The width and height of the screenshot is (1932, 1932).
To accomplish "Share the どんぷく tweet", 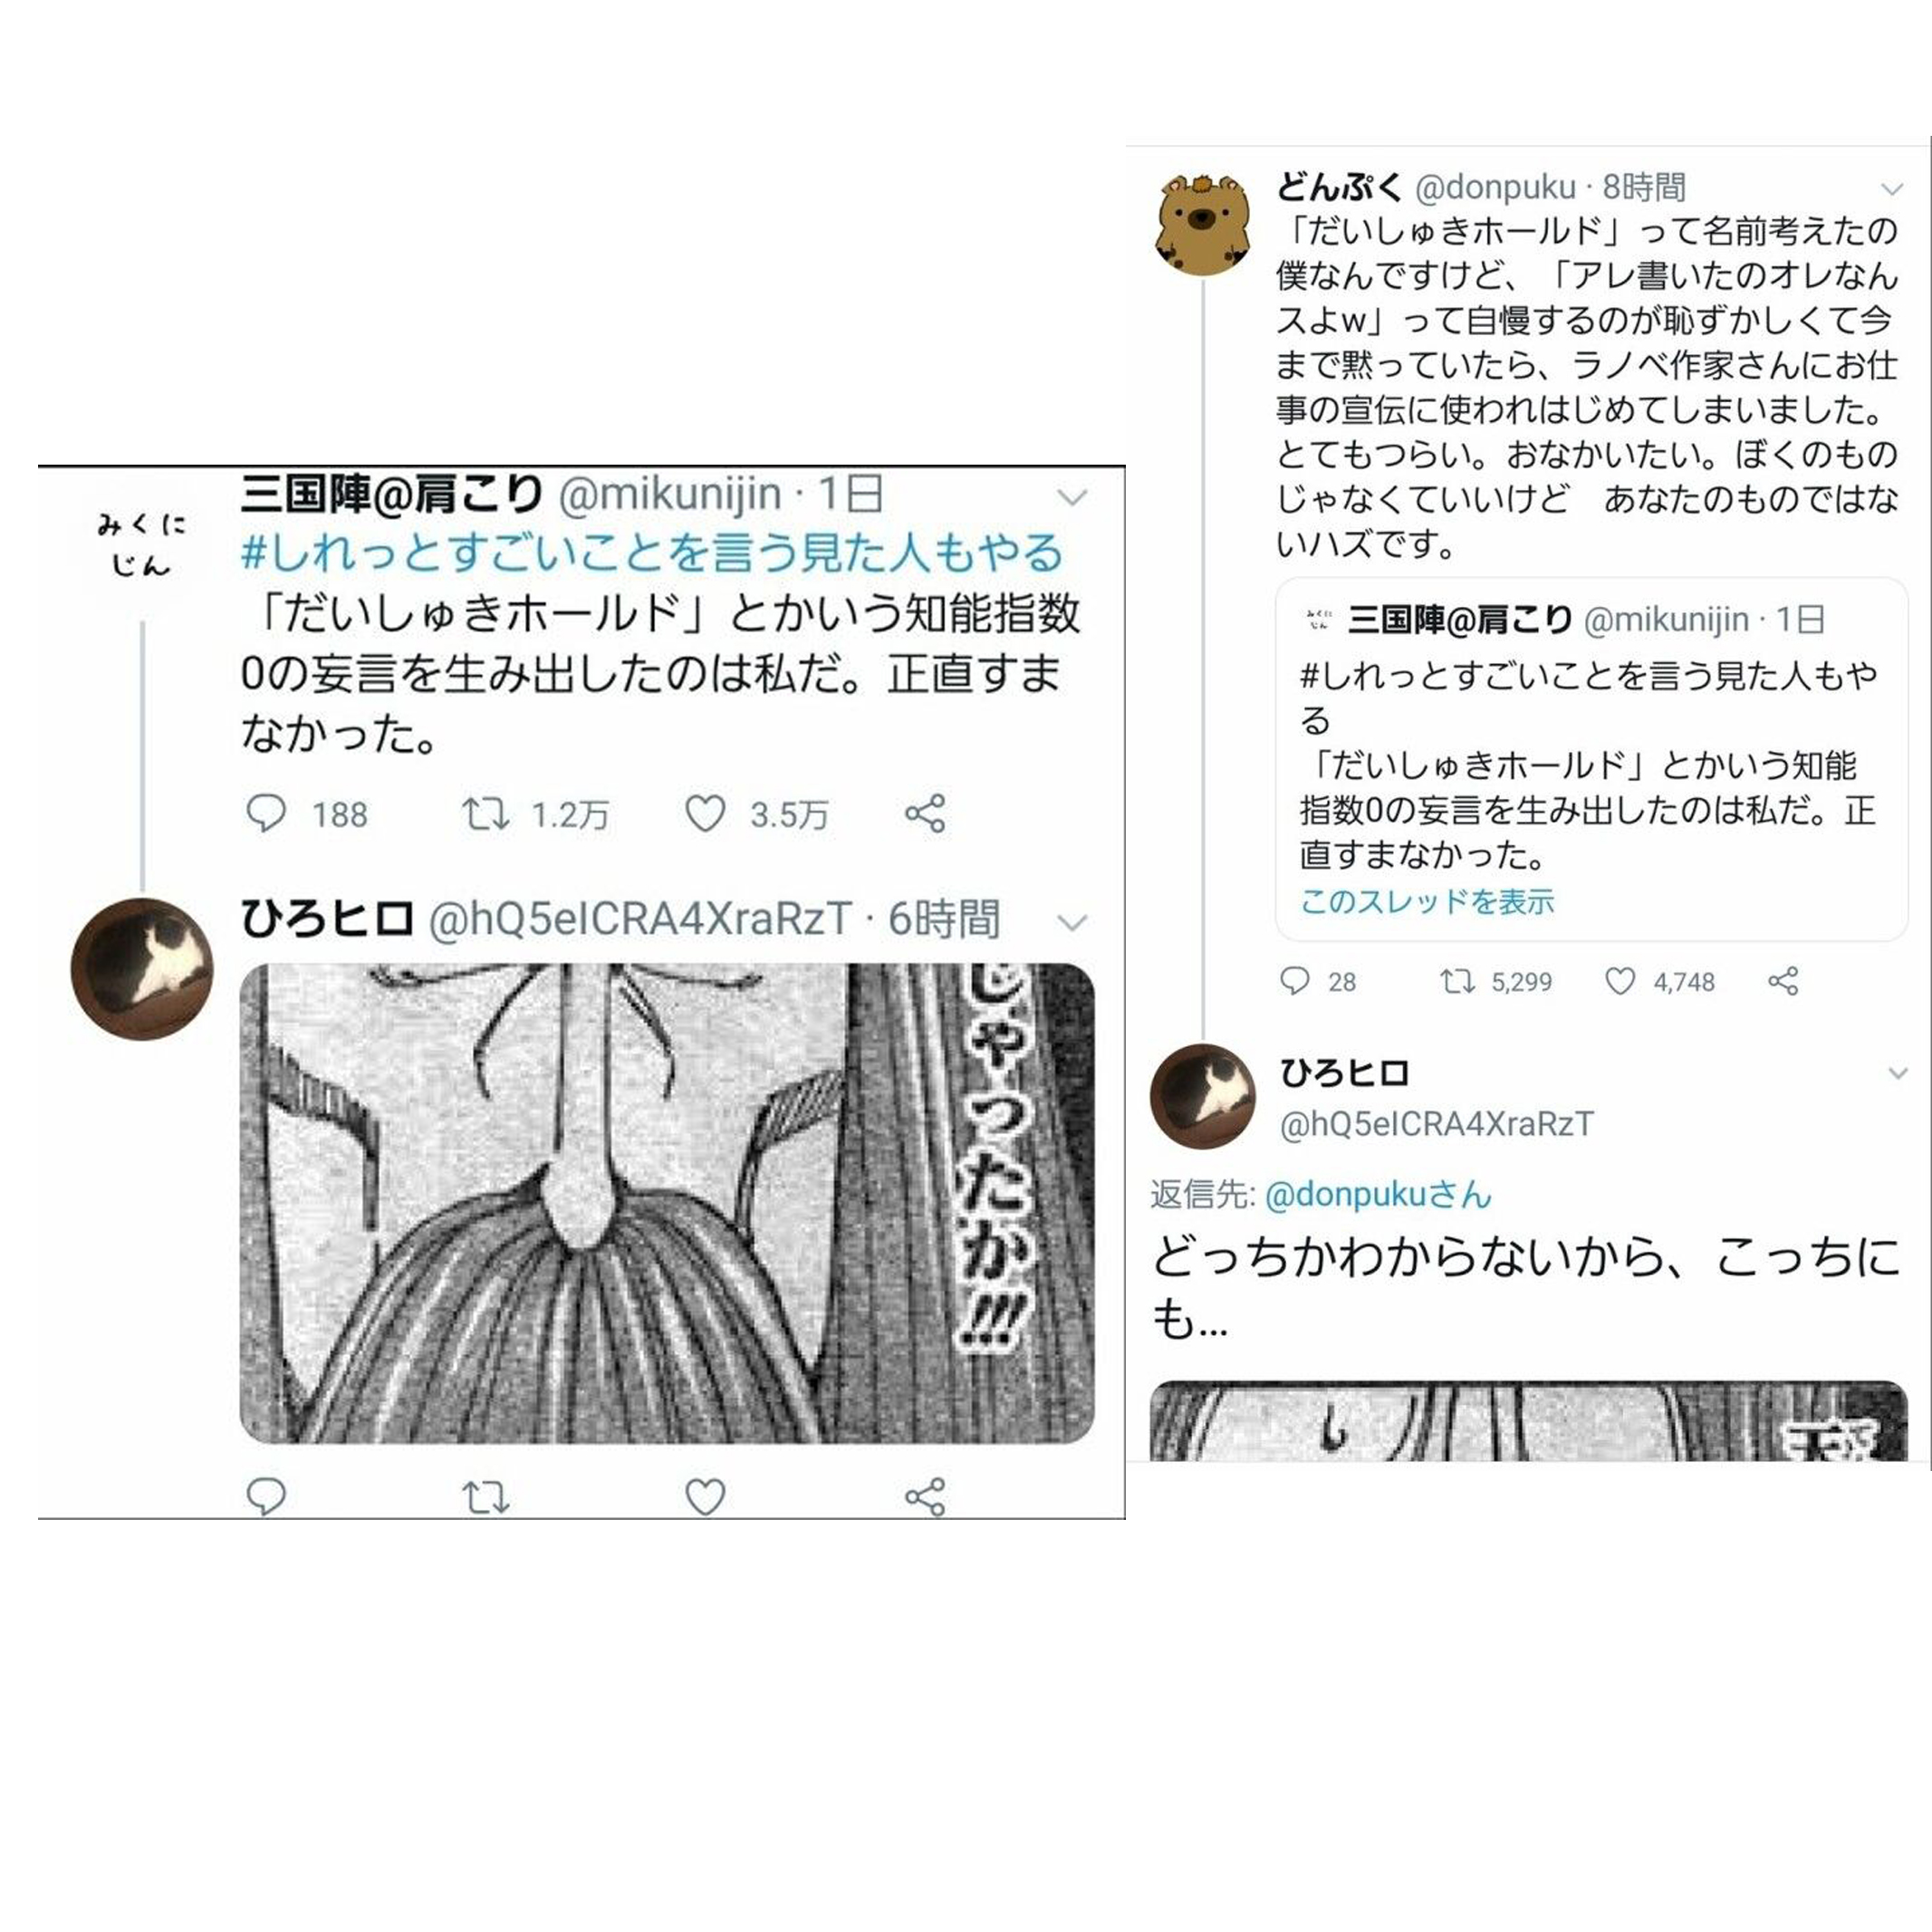I will [1783, 981].
